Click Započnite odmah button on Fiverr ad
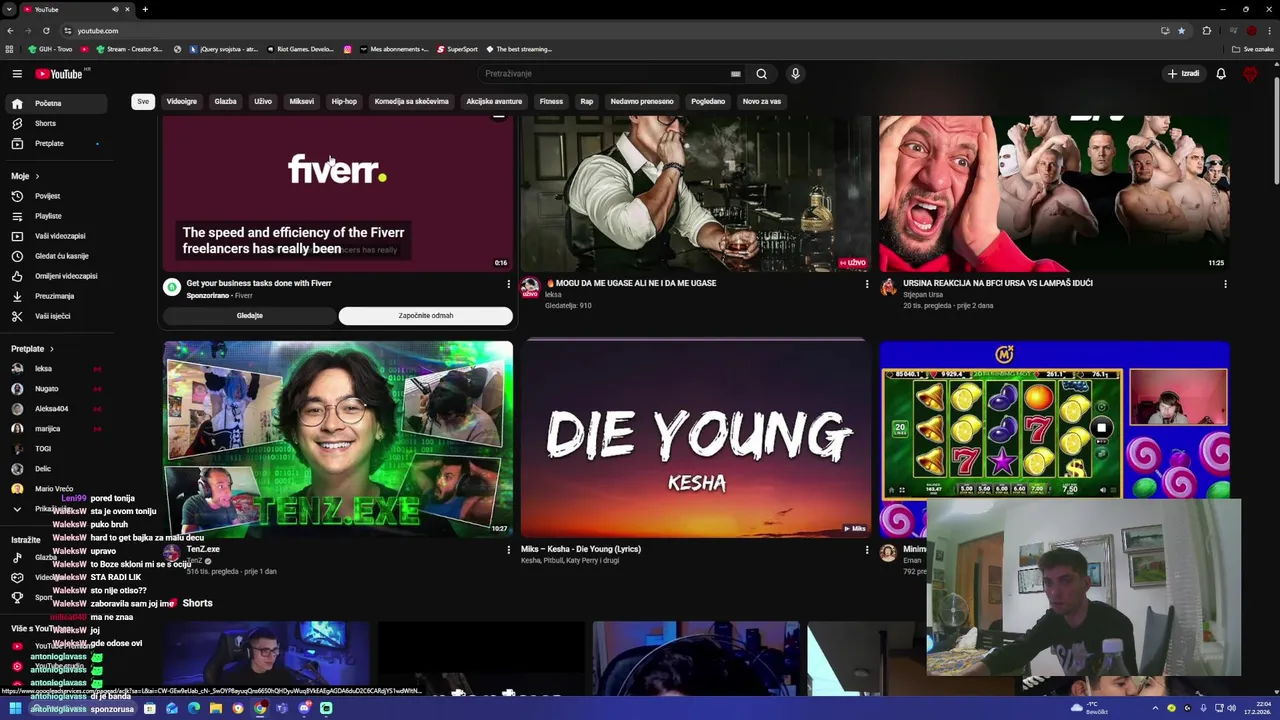Screen dimensions: 1280x720 (x=426, y=316)
